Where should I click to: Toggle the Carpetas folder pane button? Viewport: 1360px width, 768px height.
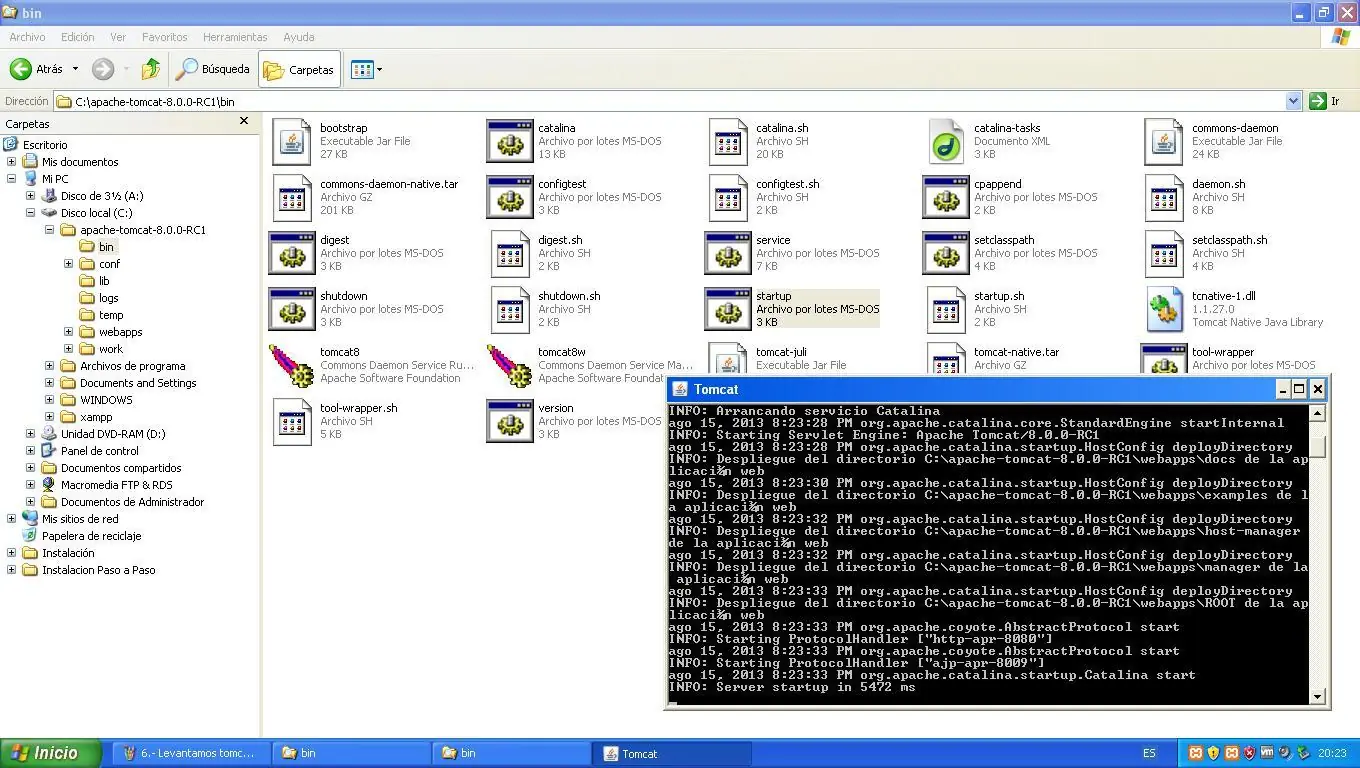299,69
